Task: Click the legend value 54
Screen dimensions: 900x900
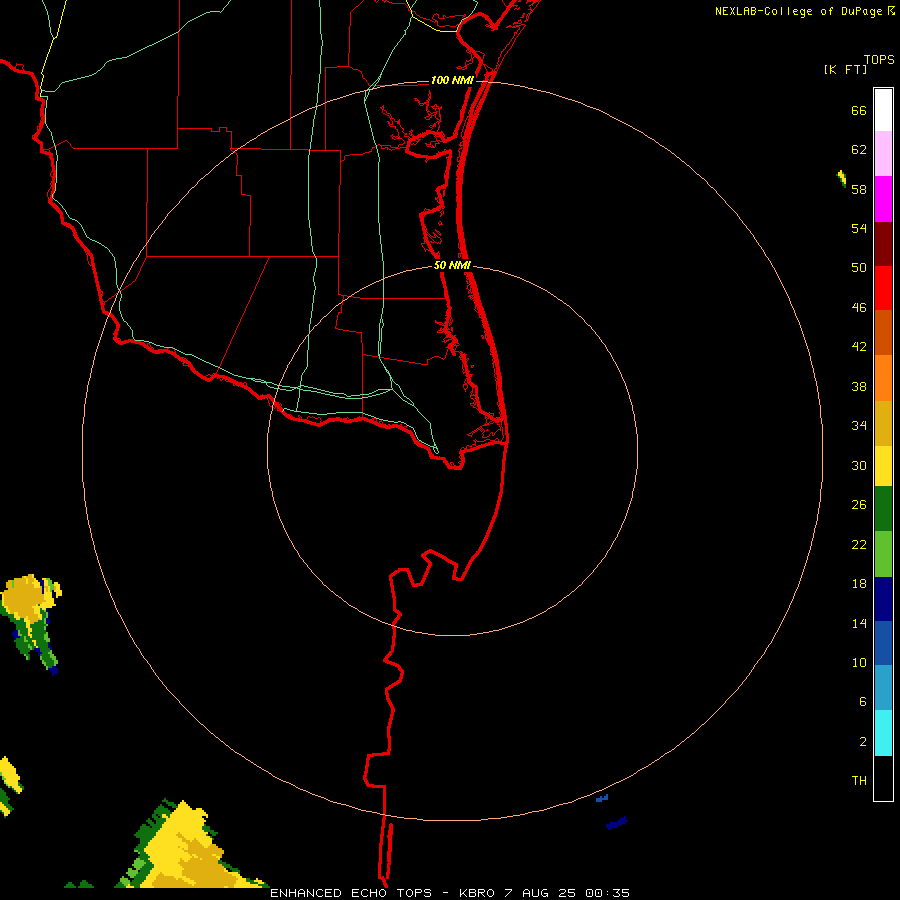Action: (859, 228)
